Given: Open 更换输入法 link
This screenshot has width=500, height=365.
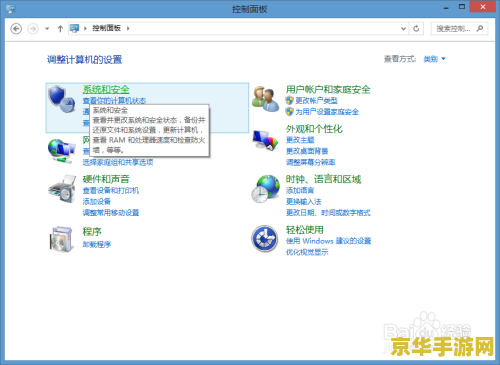Looking at the screenshot, I should click(x=304, y=201).
